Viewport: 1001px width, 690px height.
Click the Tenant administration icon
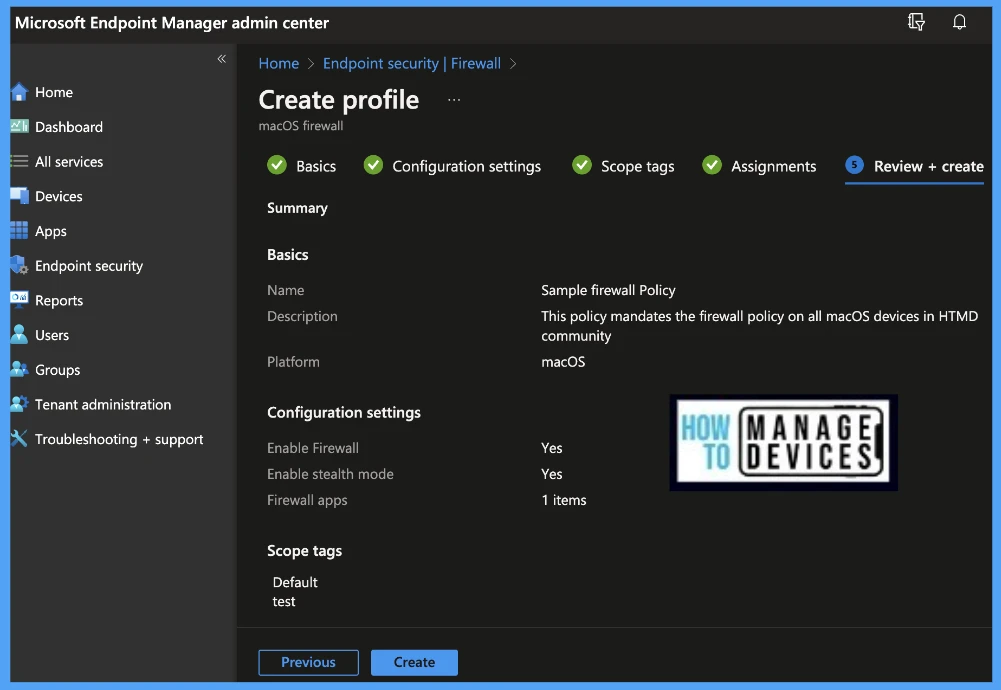19,404
